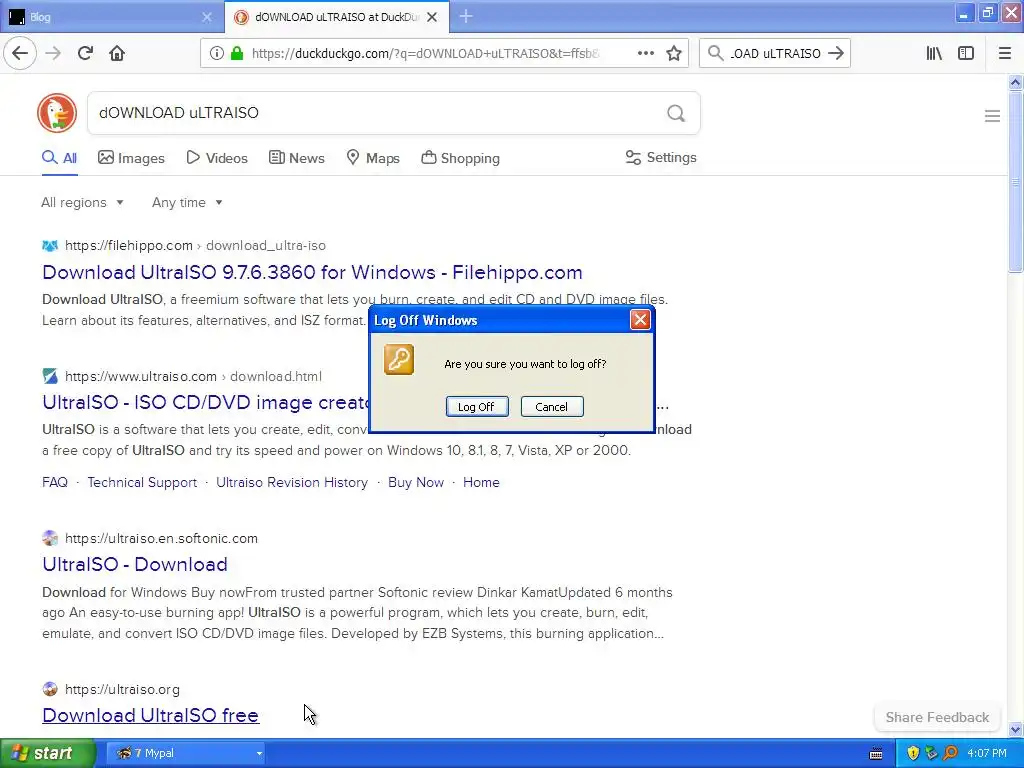
Task: Open Download UltraISO free link
Action: click(x=150, y=715)
